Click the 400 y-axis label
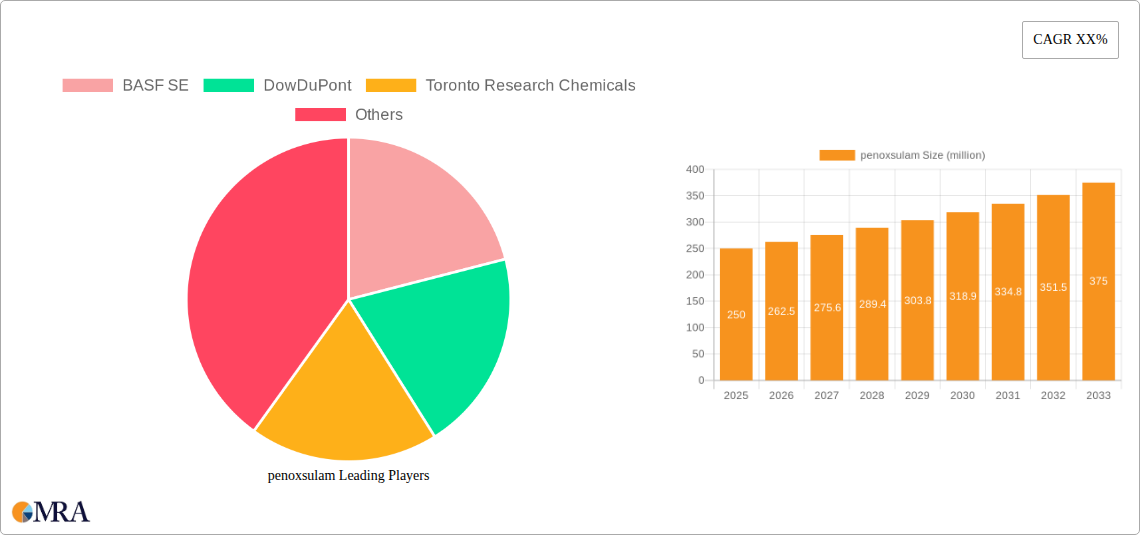Viewport: 1140px width, 535px height. click(695, 169)
